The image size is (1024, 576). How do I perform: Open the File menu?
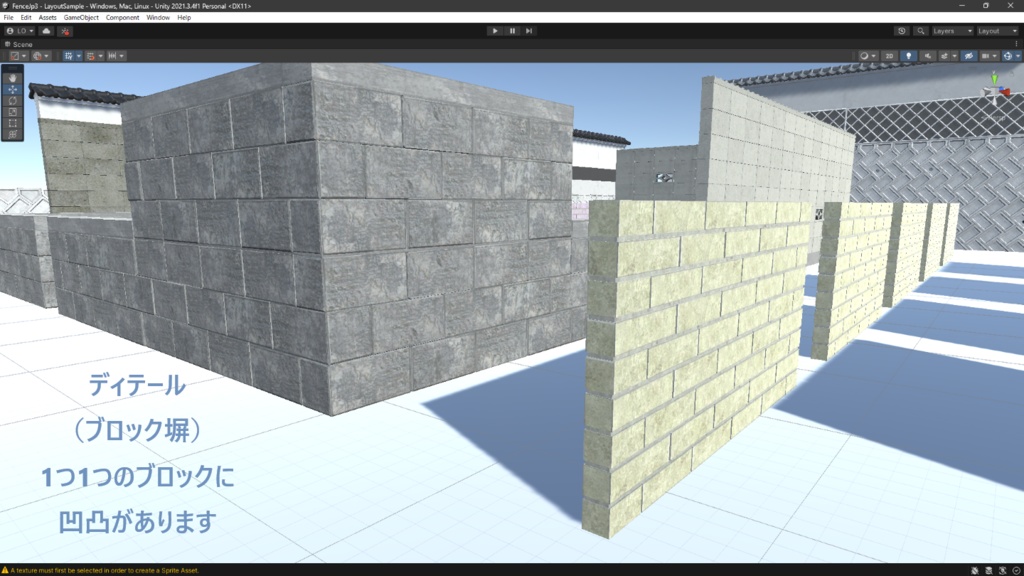click(8, 18)
